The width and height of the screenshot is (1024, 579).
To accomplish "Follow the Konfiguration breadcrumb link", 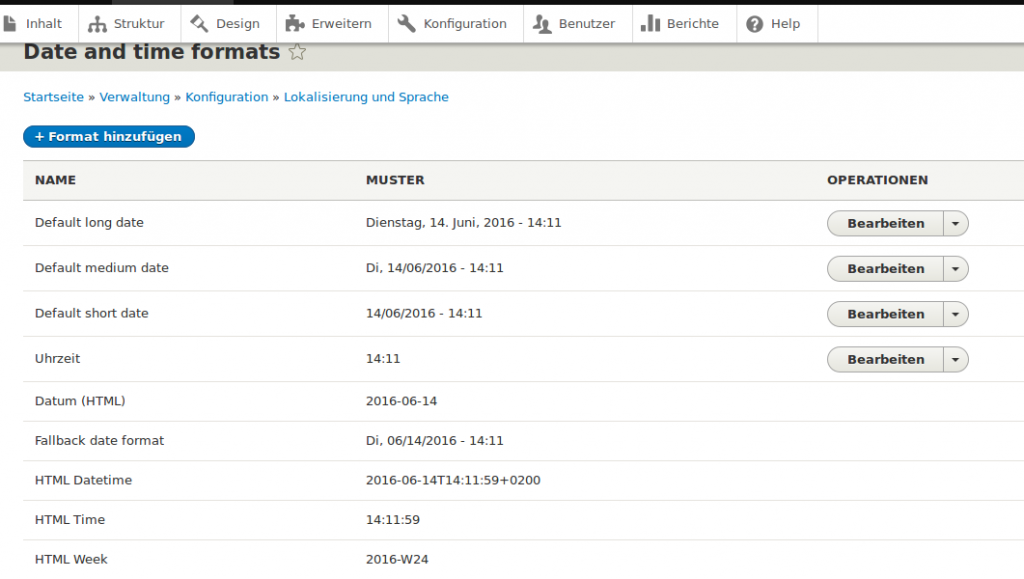I will click(227, 97).
